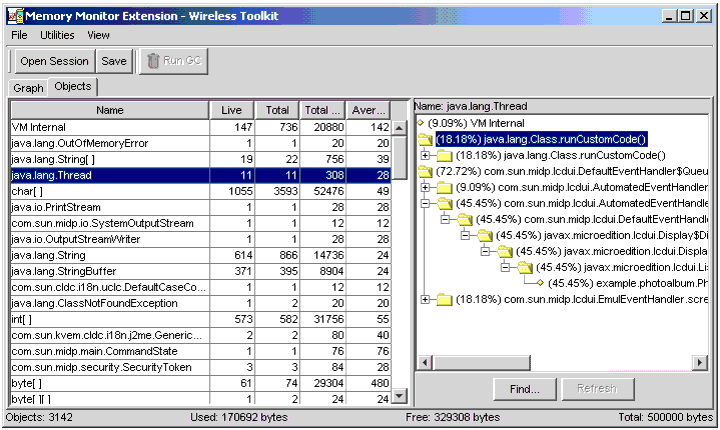Click folder icon of EmulEventHandler.scre node
Image resolution: width=720 pixels, height=430 pixels.
click(444, 300)
